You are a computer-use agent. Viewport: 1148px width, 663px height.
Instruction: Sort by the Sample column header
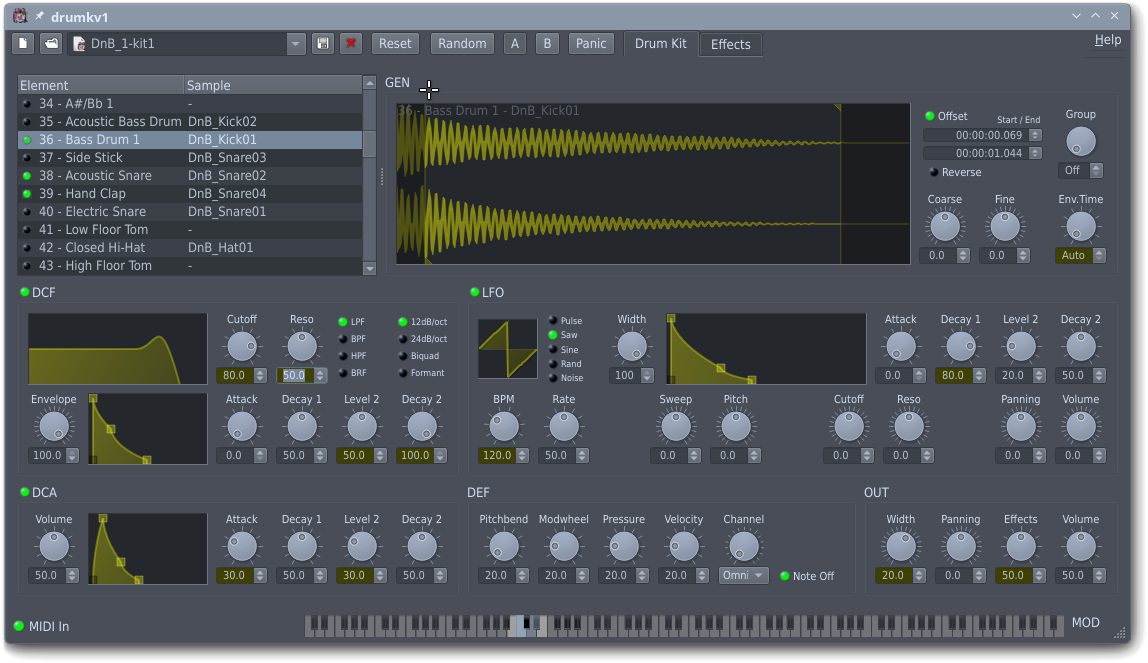272,85
